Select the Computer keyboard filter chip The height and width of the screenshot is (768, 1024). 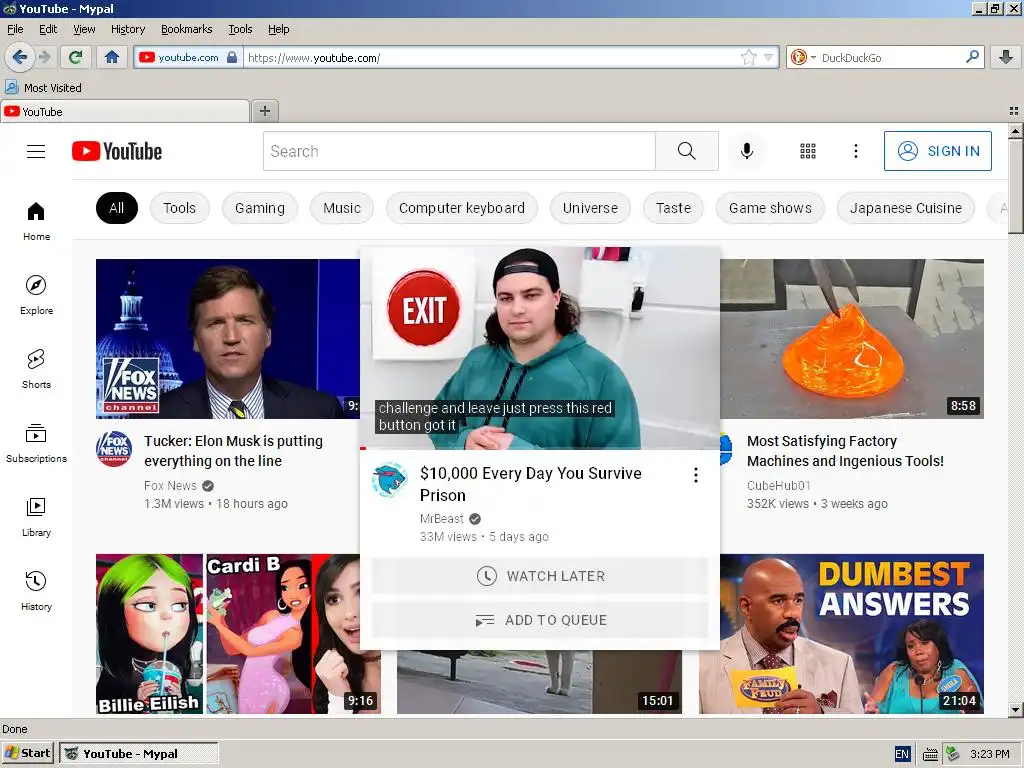tap(462, 208)
